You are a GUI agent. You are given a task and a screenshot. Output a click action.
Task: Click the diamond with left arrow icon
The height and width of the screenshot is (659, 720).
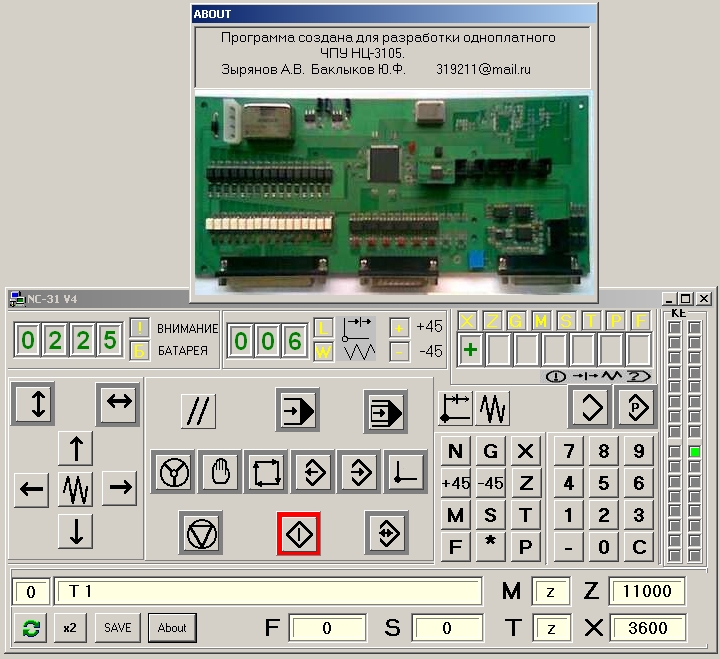313,472
